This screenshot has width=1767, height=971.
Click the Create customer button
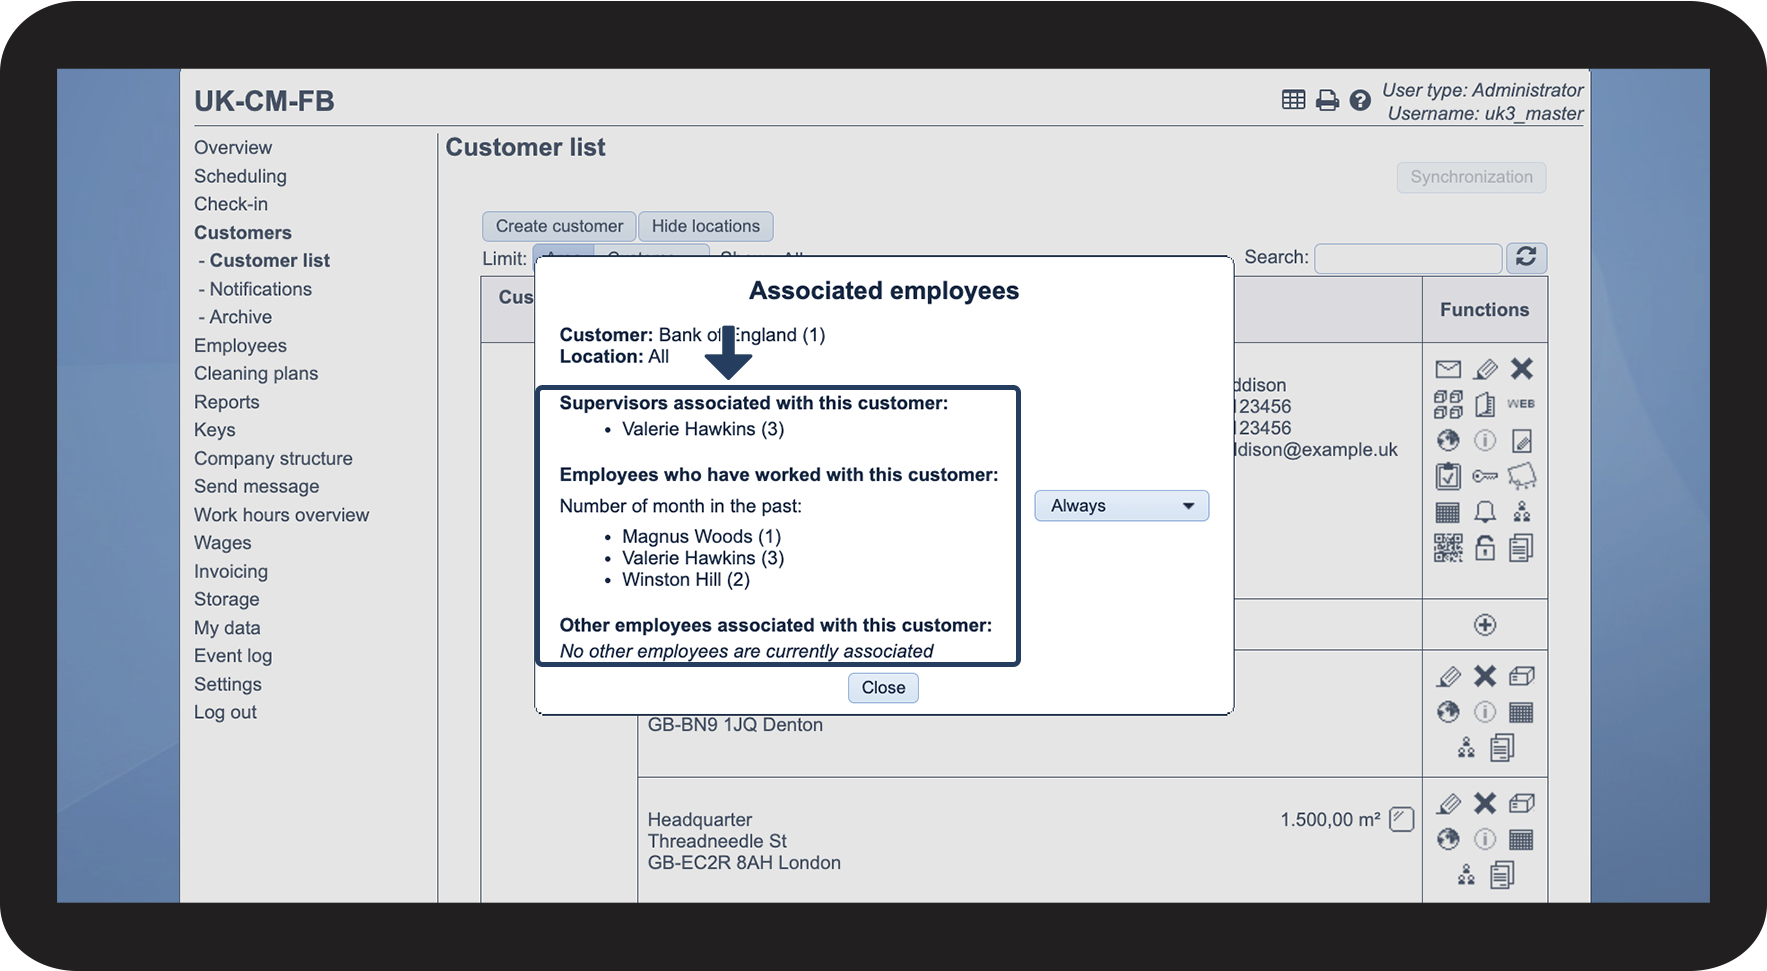click(559, 226)
